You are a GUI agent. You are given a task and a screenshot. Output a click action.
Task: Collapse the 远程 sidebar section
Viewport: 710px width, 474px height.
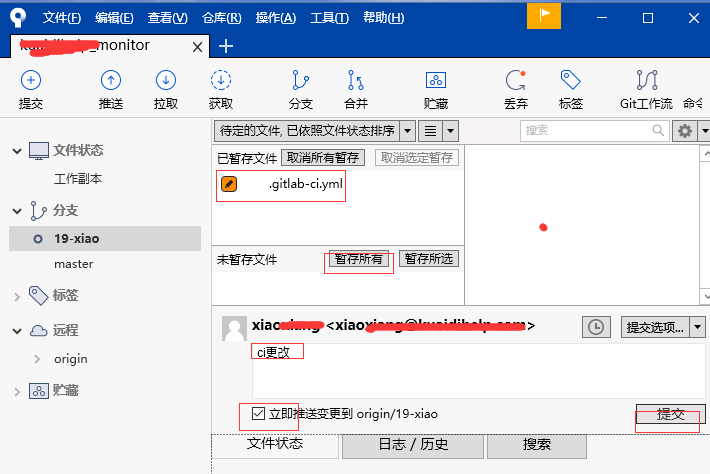(x=17, y=331)
